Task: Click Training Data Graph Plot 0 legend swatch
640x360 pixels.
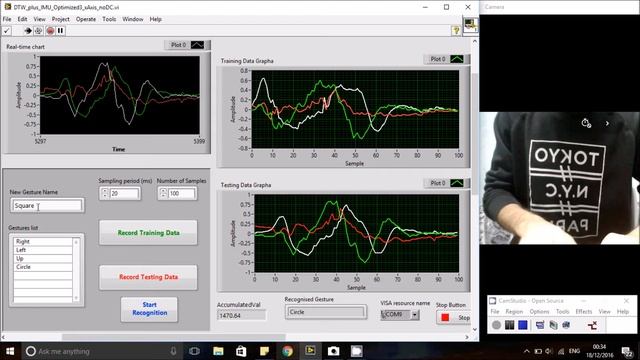Action: click(457, 59)
